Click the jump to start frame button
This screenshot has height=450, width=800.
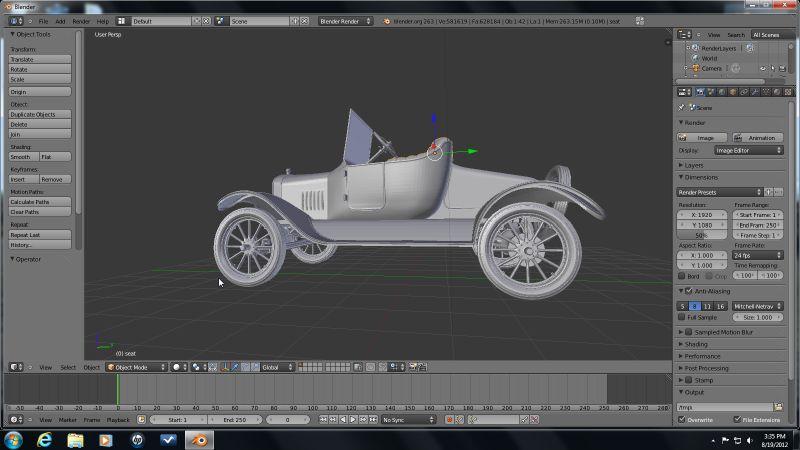coord(323,419)
